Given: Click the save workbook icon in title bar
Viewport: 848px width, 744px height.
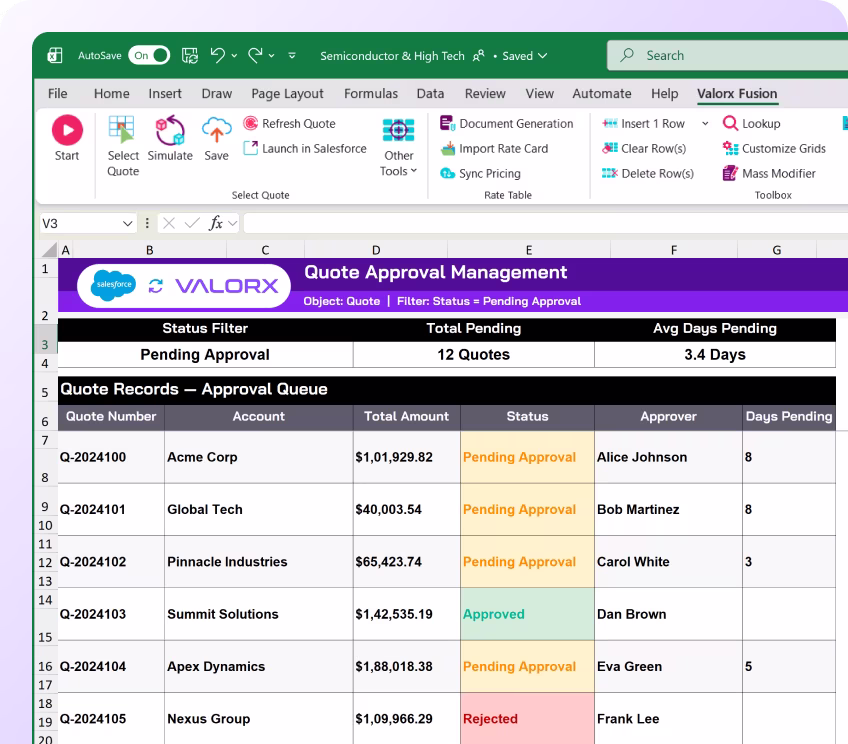Looking at the screenshot, I should pos(190,55).
